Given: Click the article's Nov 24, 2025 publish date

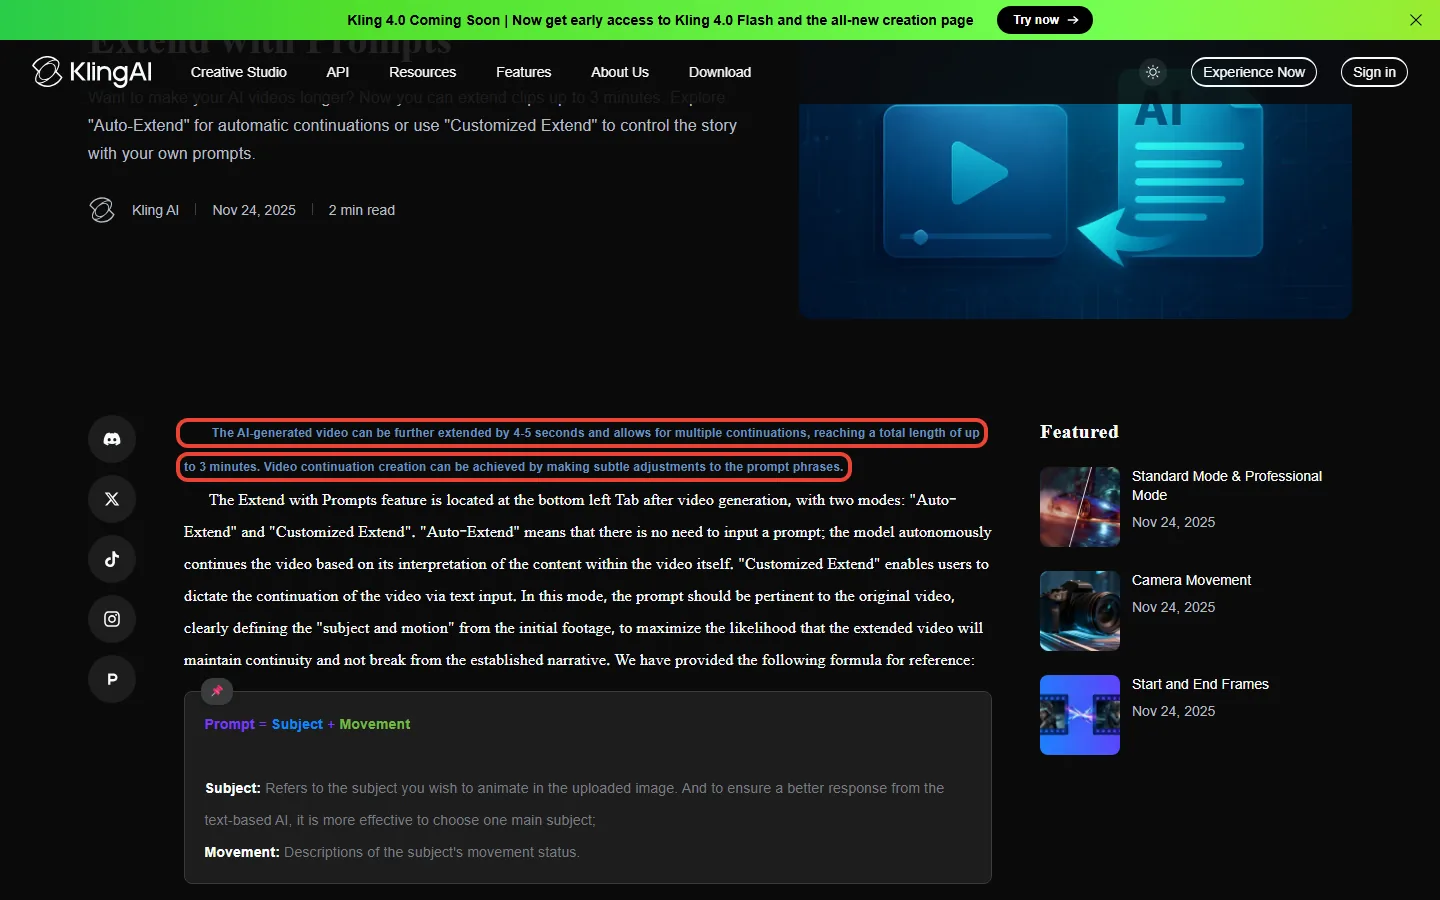Looking at the screenshot, I should (x=254, y=210).
